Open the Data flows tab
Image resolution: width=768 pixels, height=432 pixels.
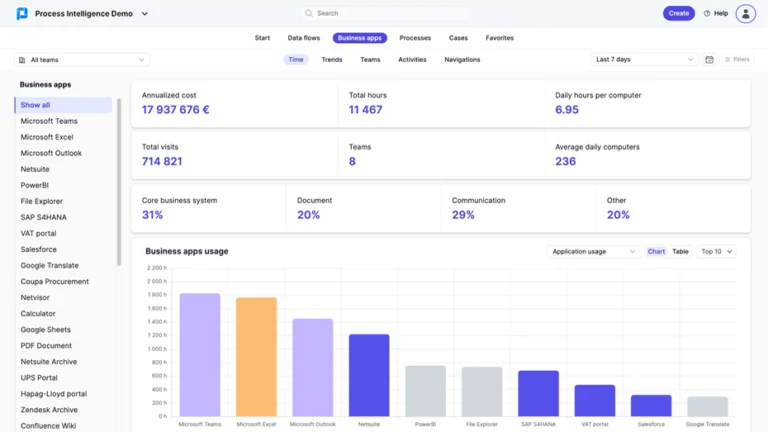coord(304,38)
